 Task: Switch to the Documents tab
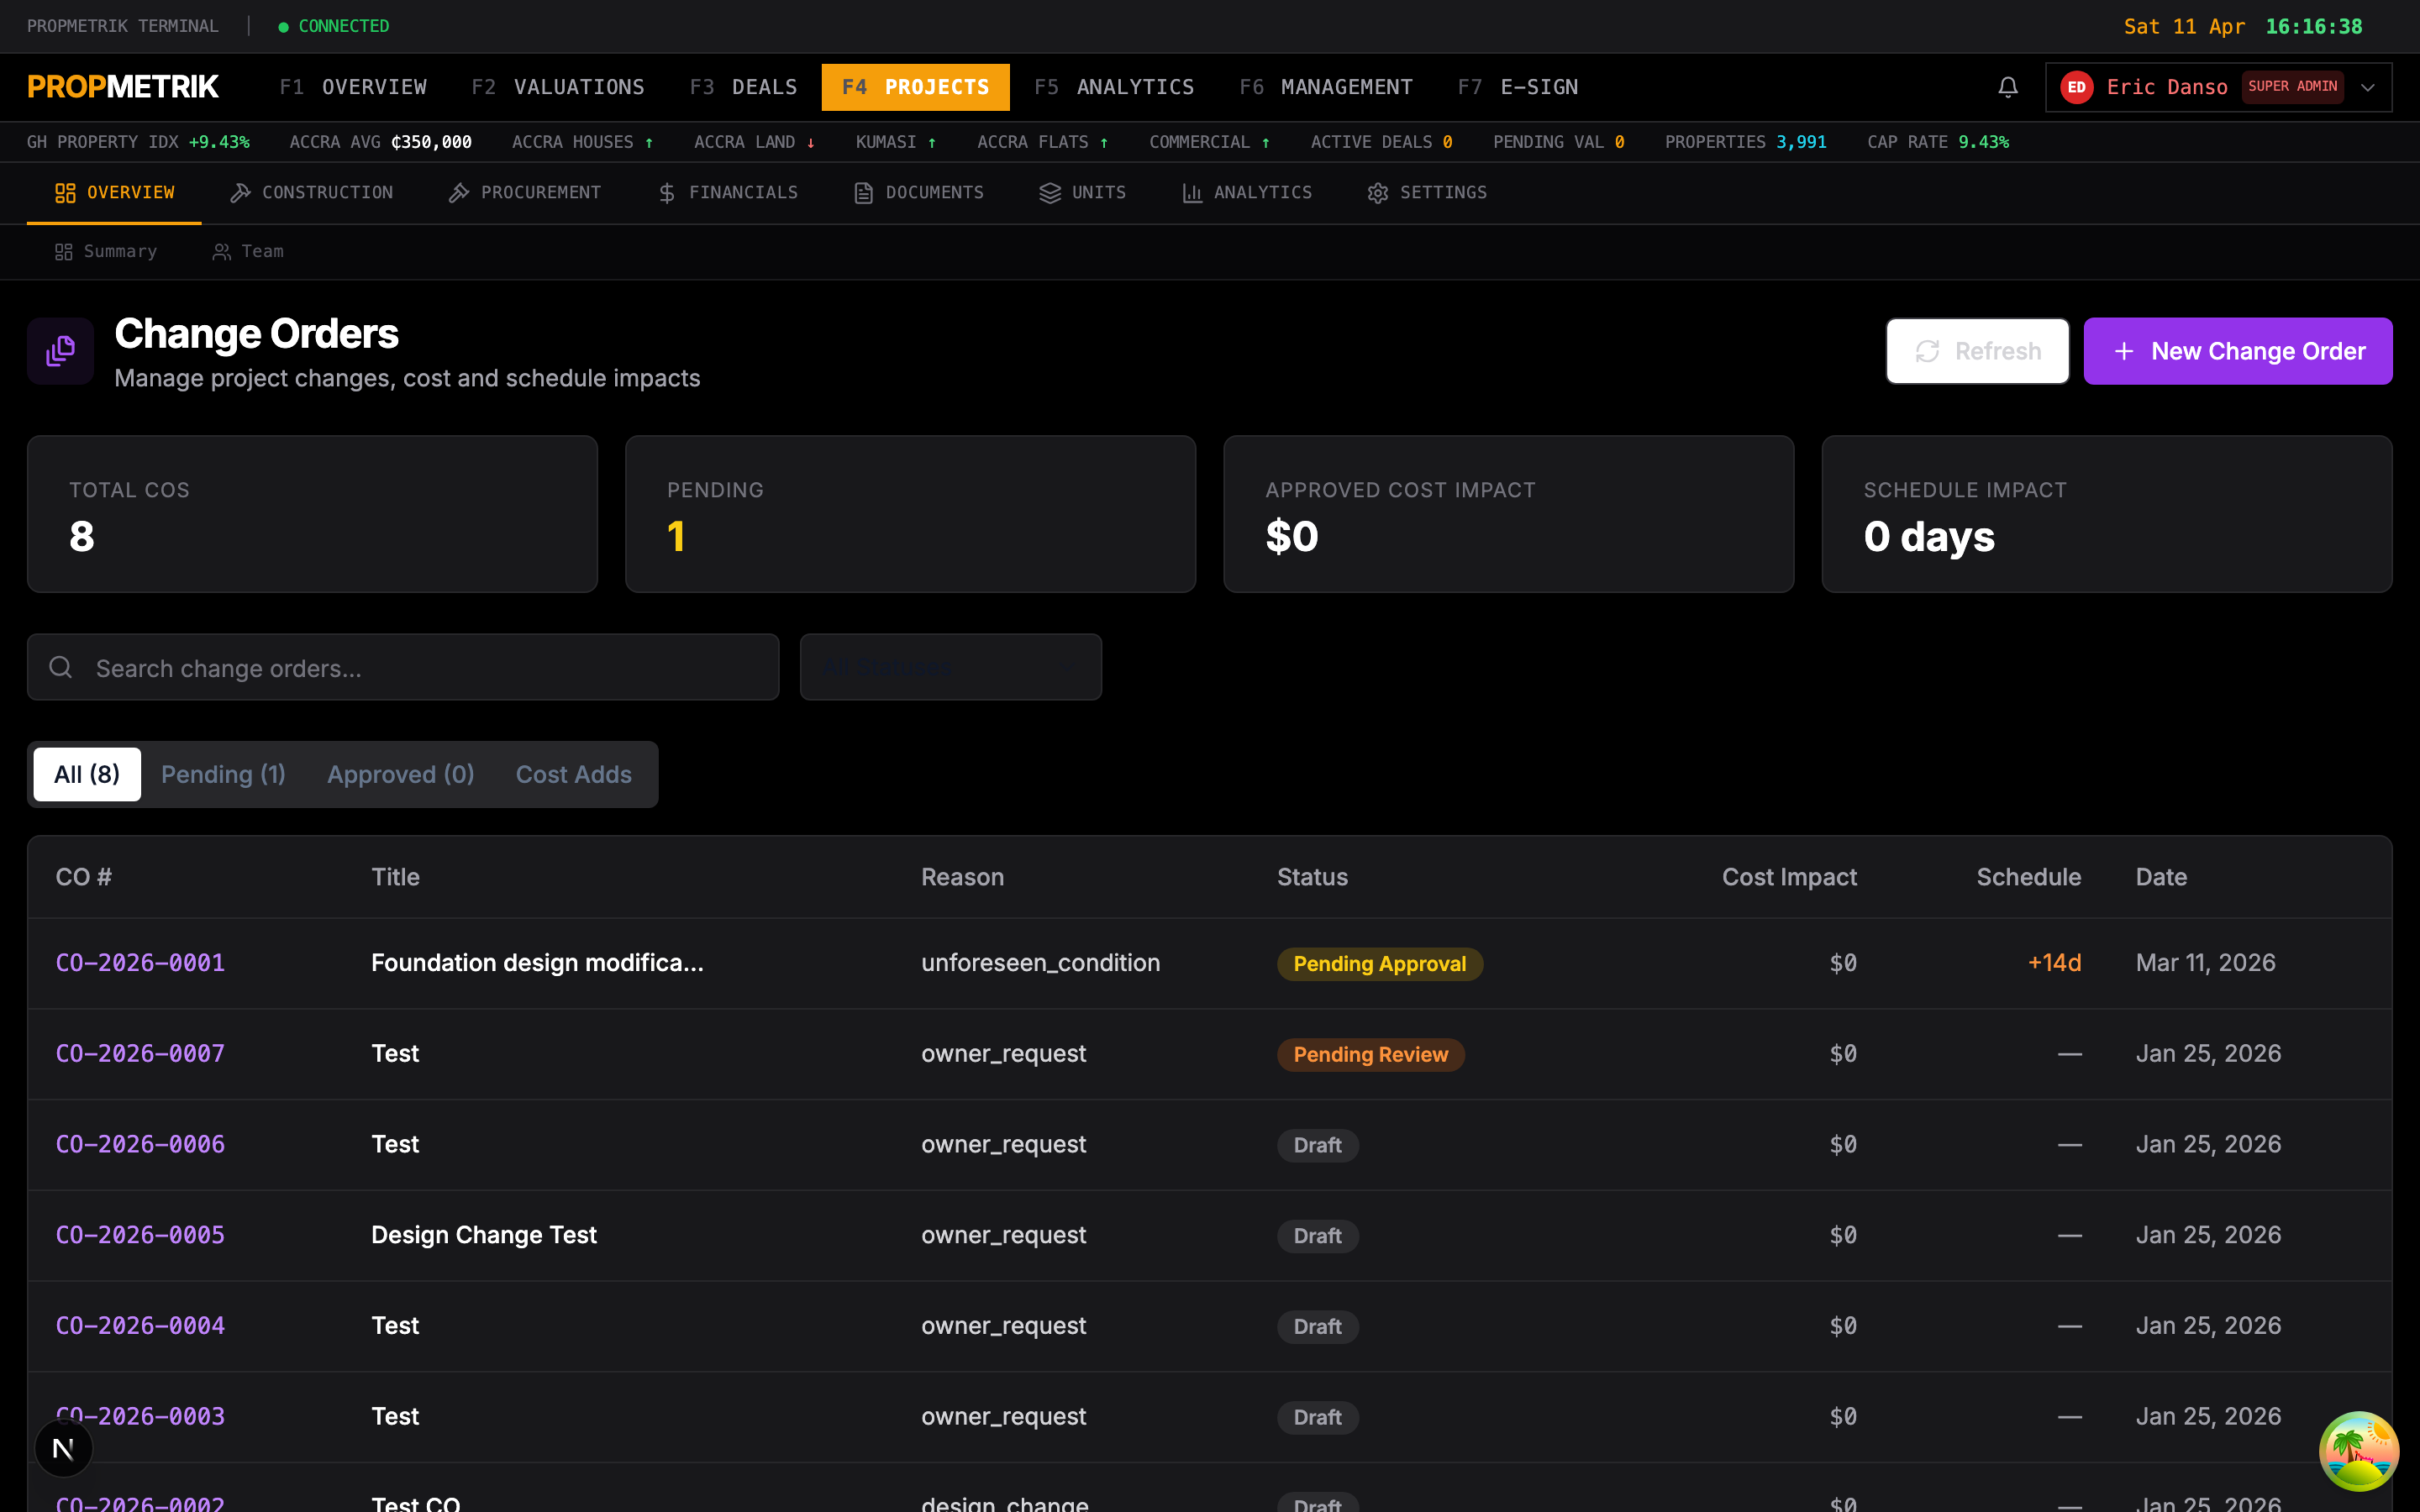coord(919,193)
